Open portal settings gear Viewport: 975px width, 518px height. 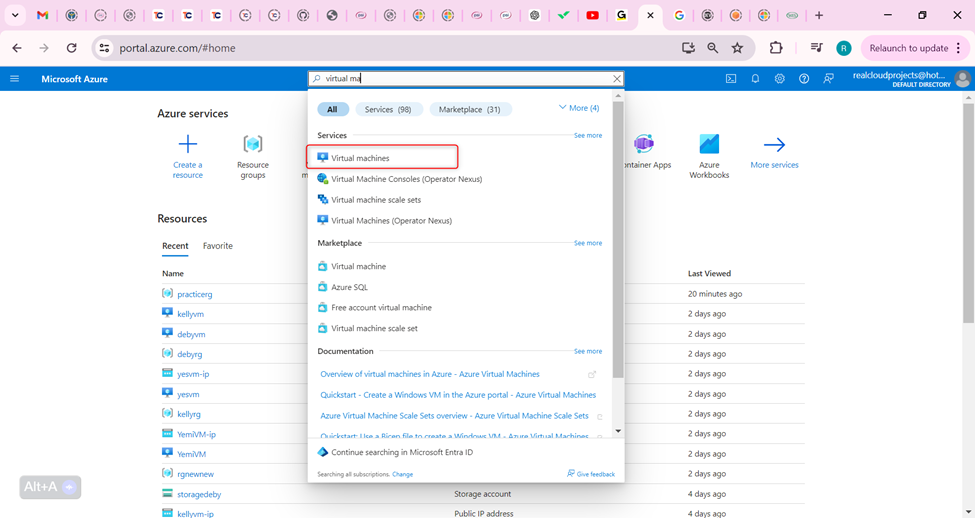click(x=779, y=79)
